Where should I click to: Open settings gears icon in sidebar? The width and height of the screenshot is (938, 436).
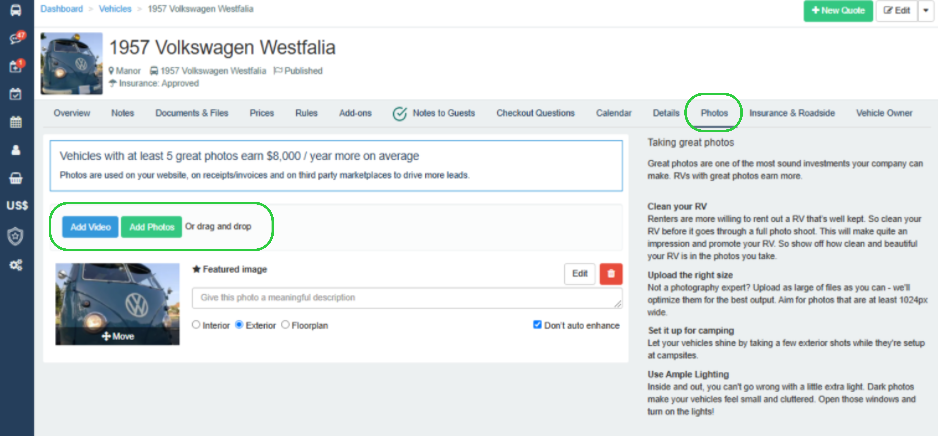tap(16, 264)
